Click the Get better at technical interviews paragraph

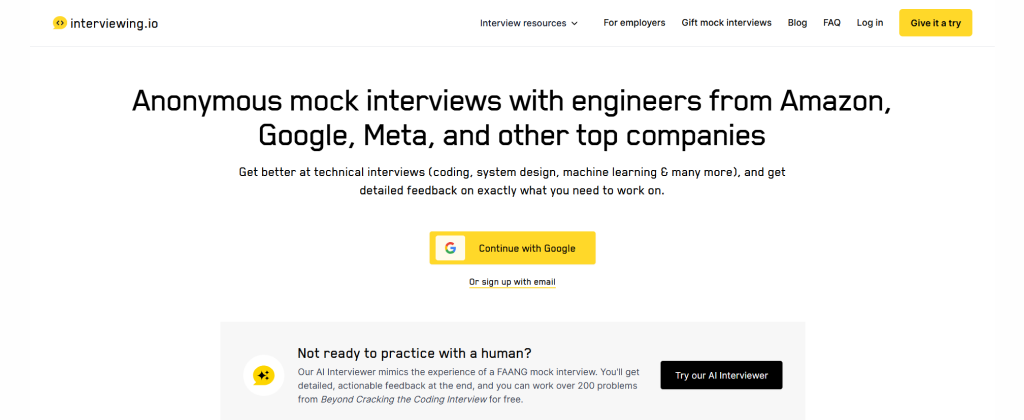coord(512,181)
